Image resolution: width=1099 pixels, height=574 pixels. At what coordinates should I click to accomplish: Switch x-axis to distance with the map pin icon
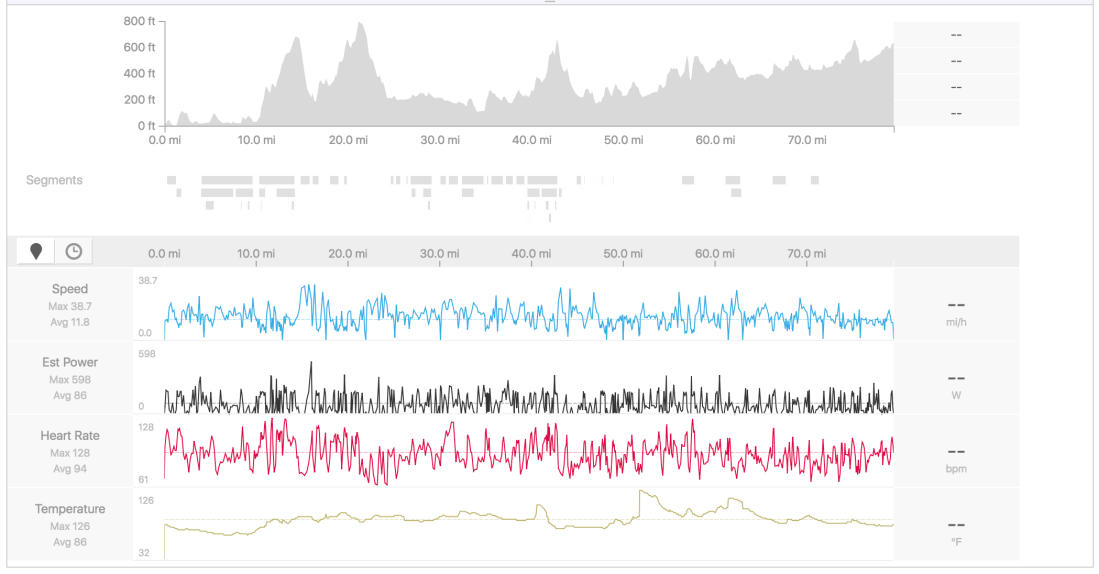(x=37, y=252)
